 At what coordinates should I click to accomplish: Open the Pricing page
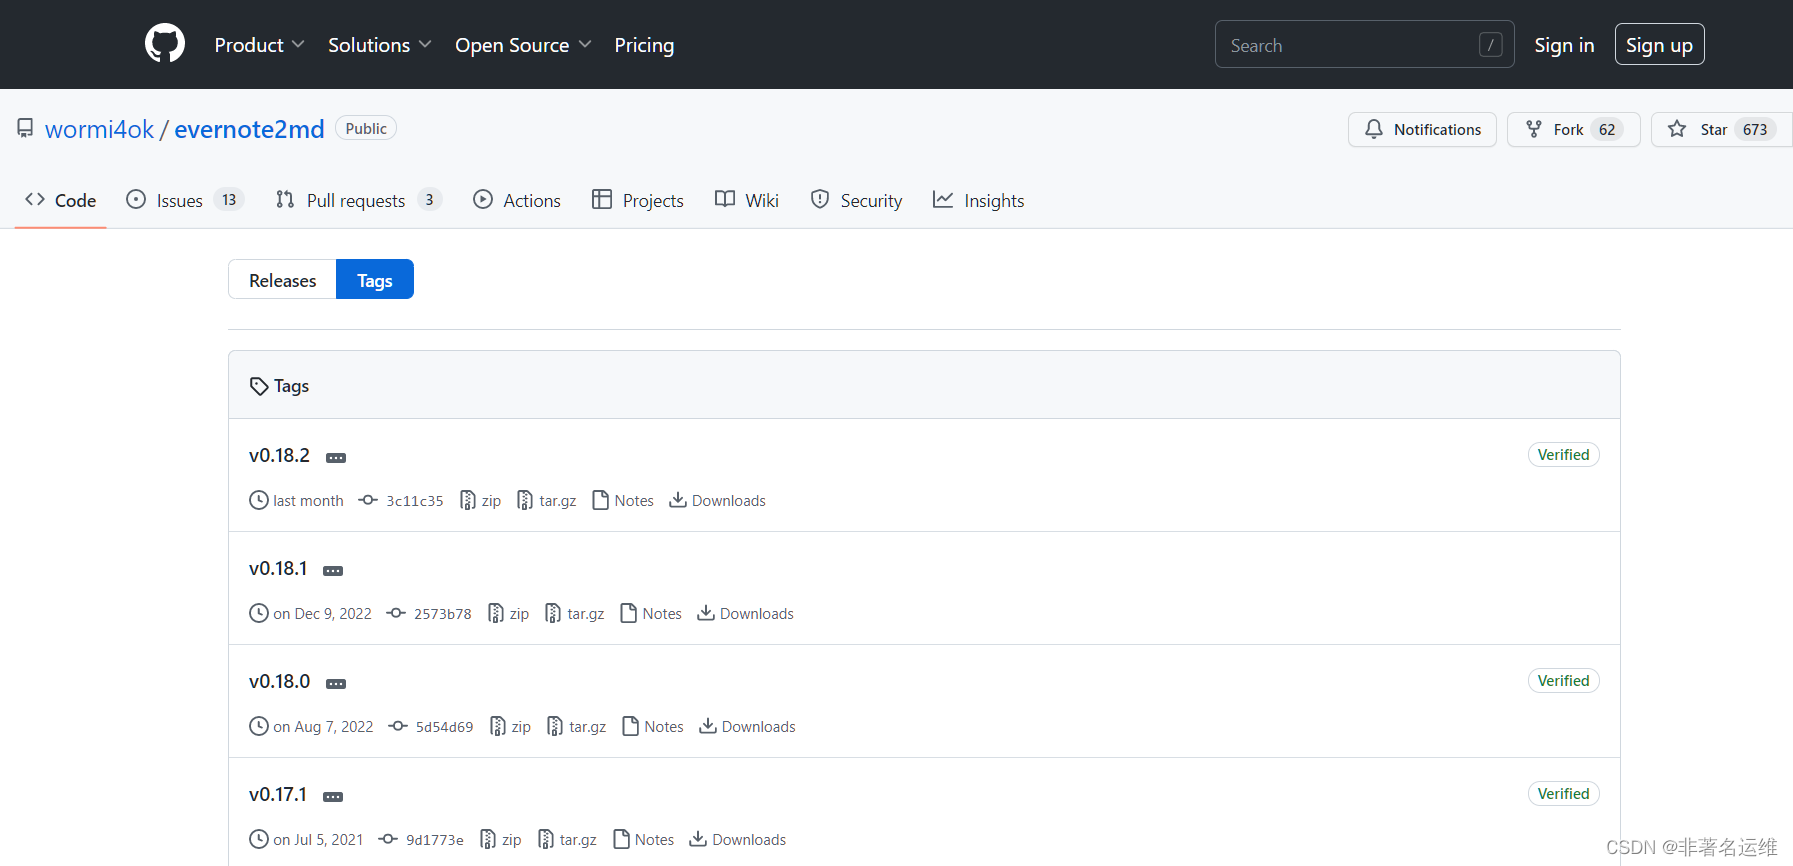pos(644,45)
